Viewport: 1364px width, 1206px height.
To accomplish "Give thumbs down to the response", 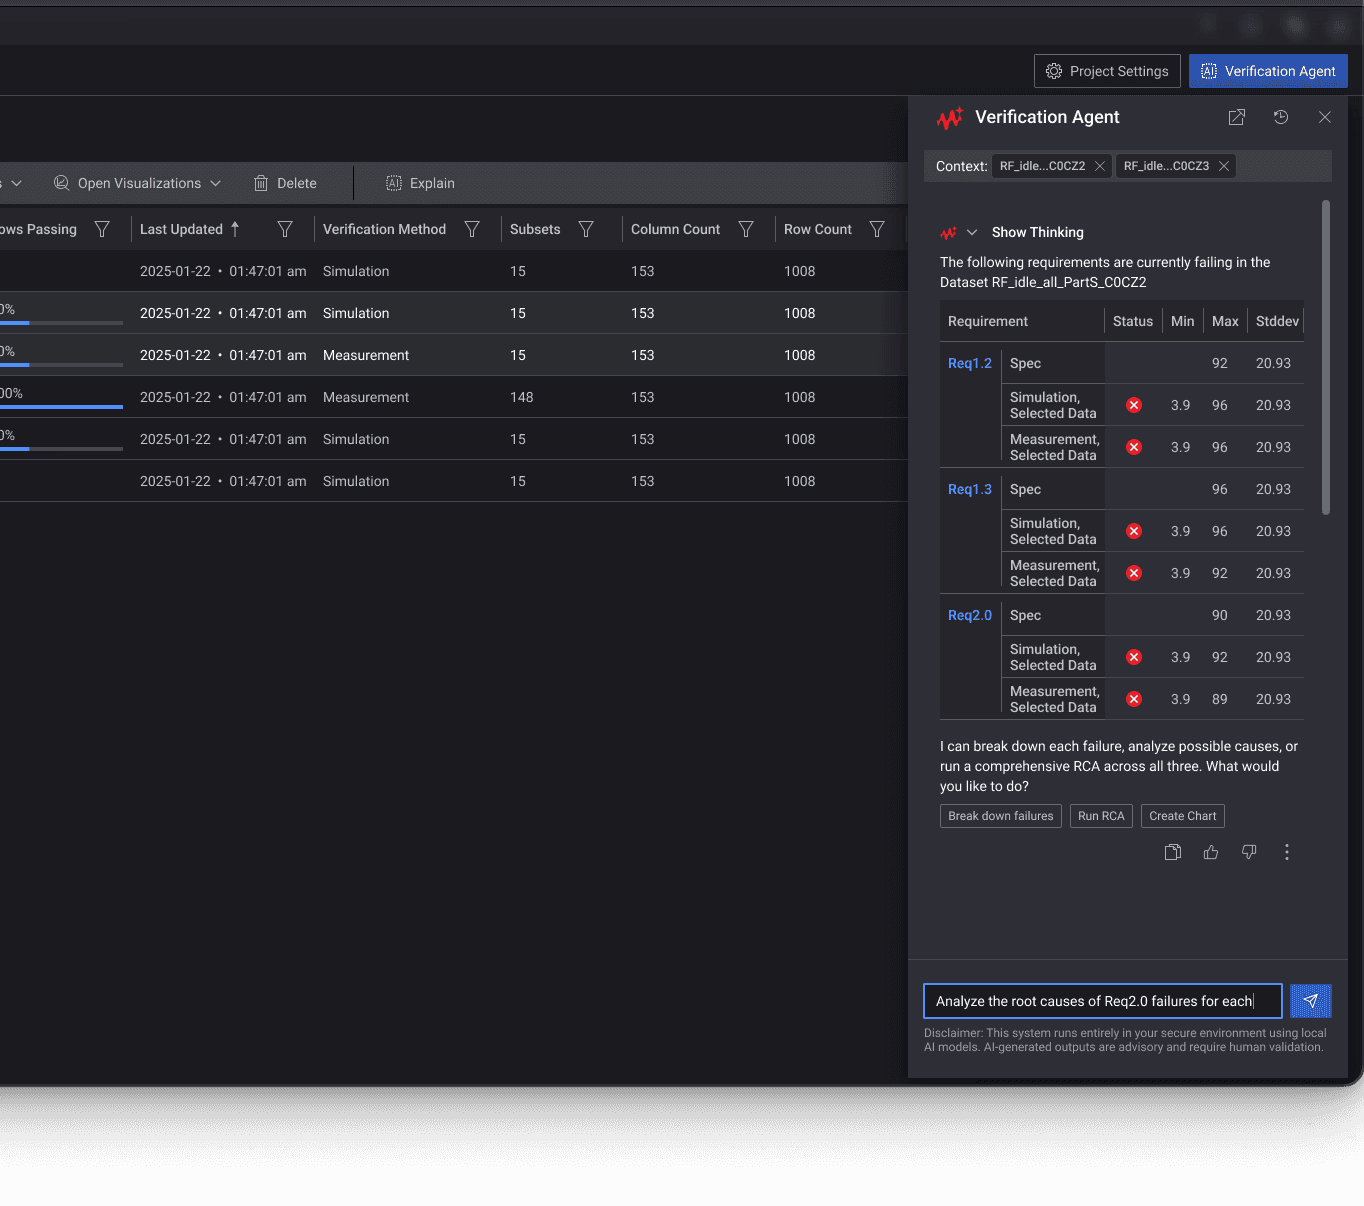I will [x=1249, y=852].
